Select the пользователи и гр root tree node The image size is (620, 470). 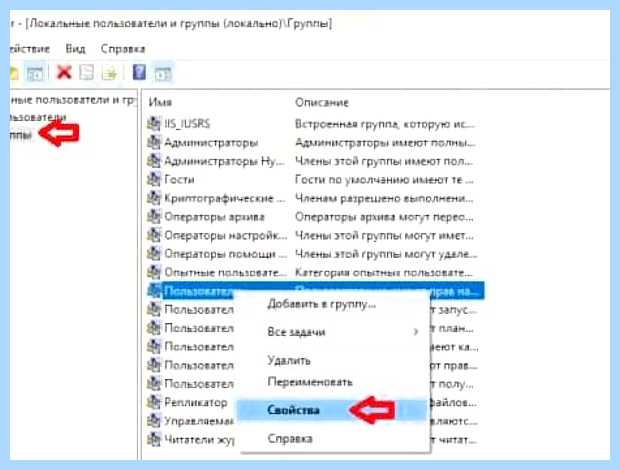pyautogui.click(x=72, y=100)
